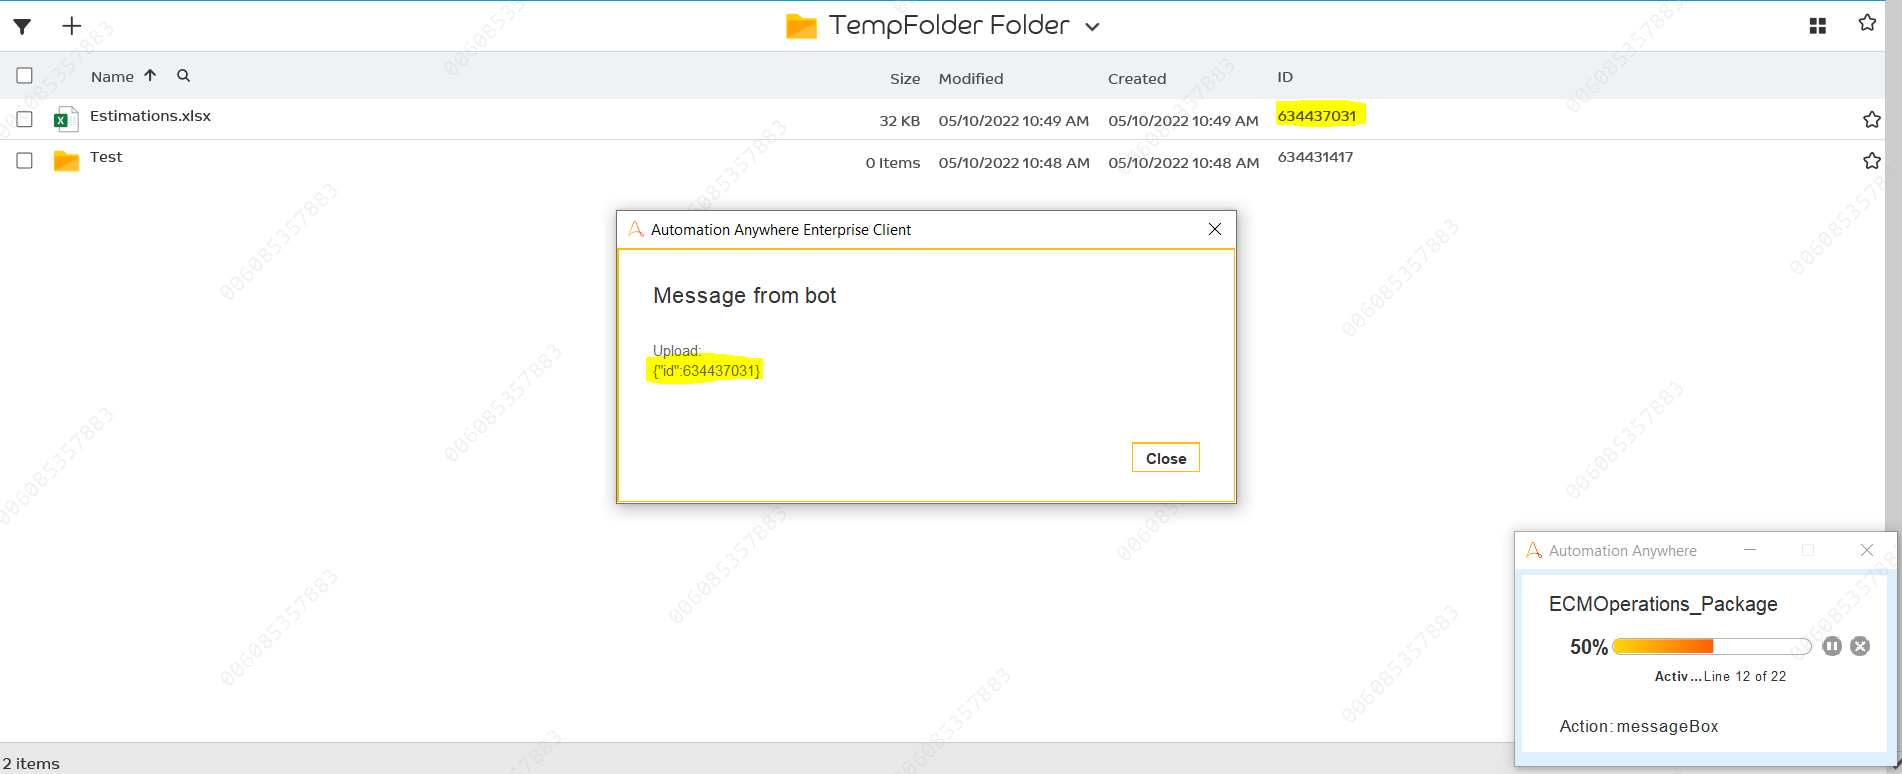The height and width of the screenshot is (774, 1902).
Task: Click Estimations.xlsx created date 10:49 AM
Action: (1183, 121)
